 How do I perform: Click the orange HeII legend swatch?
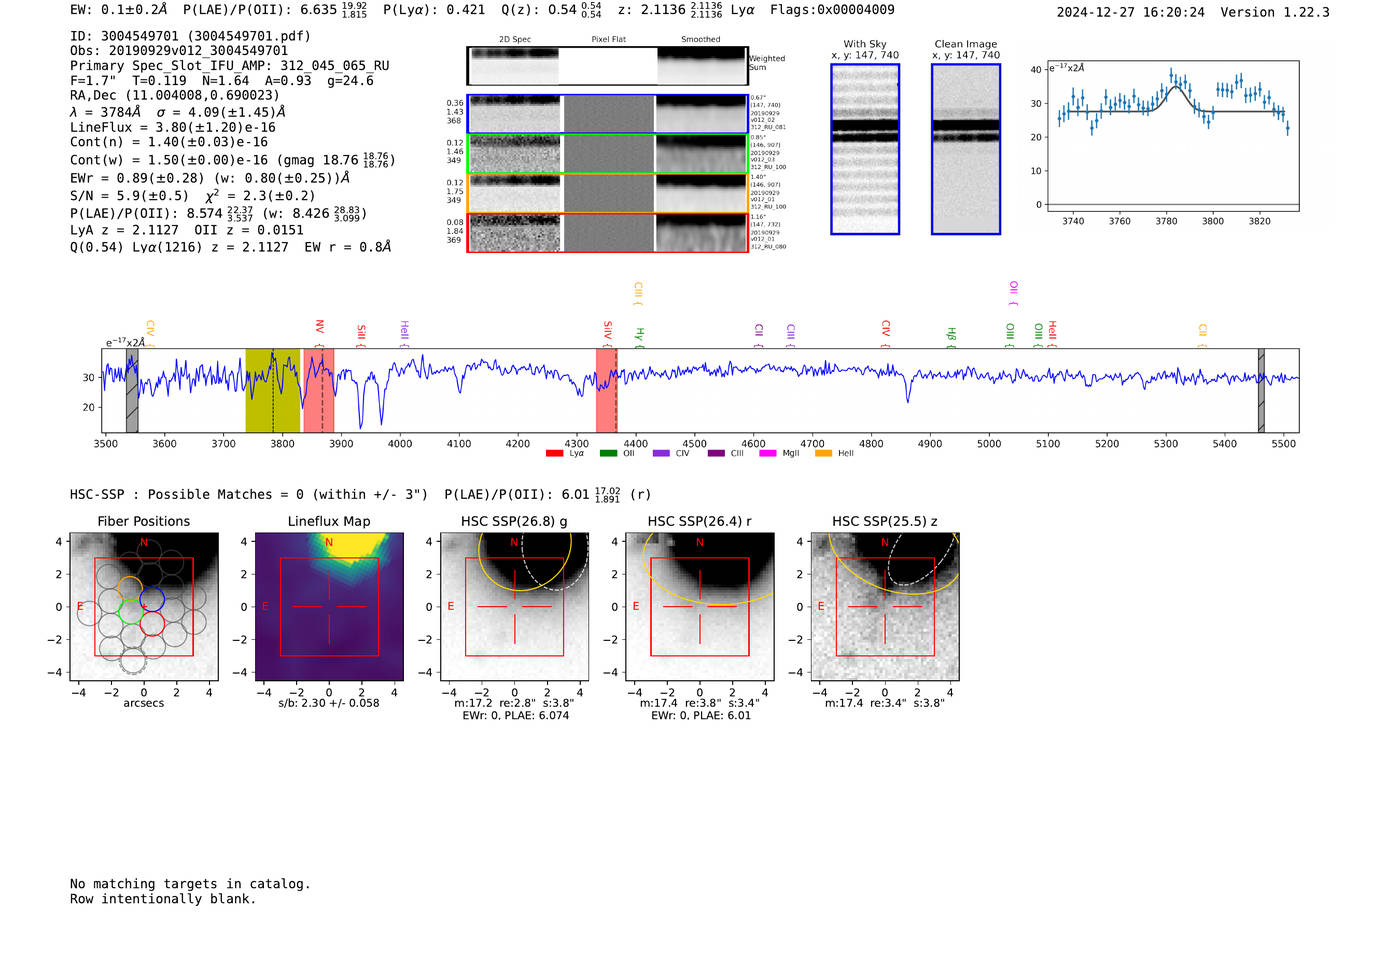tap(823, 454)
